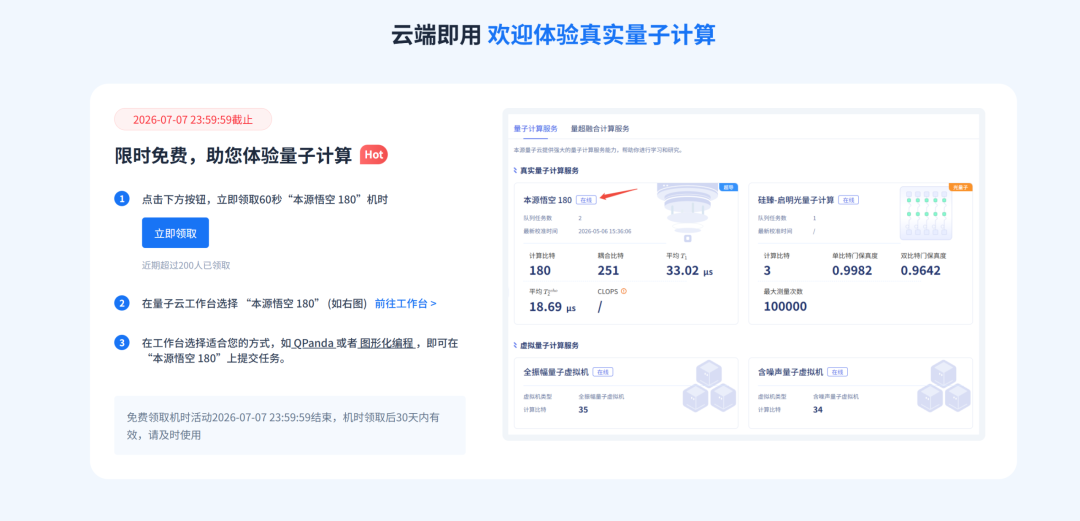
Task: Click the cubes icon on 全振幅量子虚拟机 card
Action: click(709, 386)
